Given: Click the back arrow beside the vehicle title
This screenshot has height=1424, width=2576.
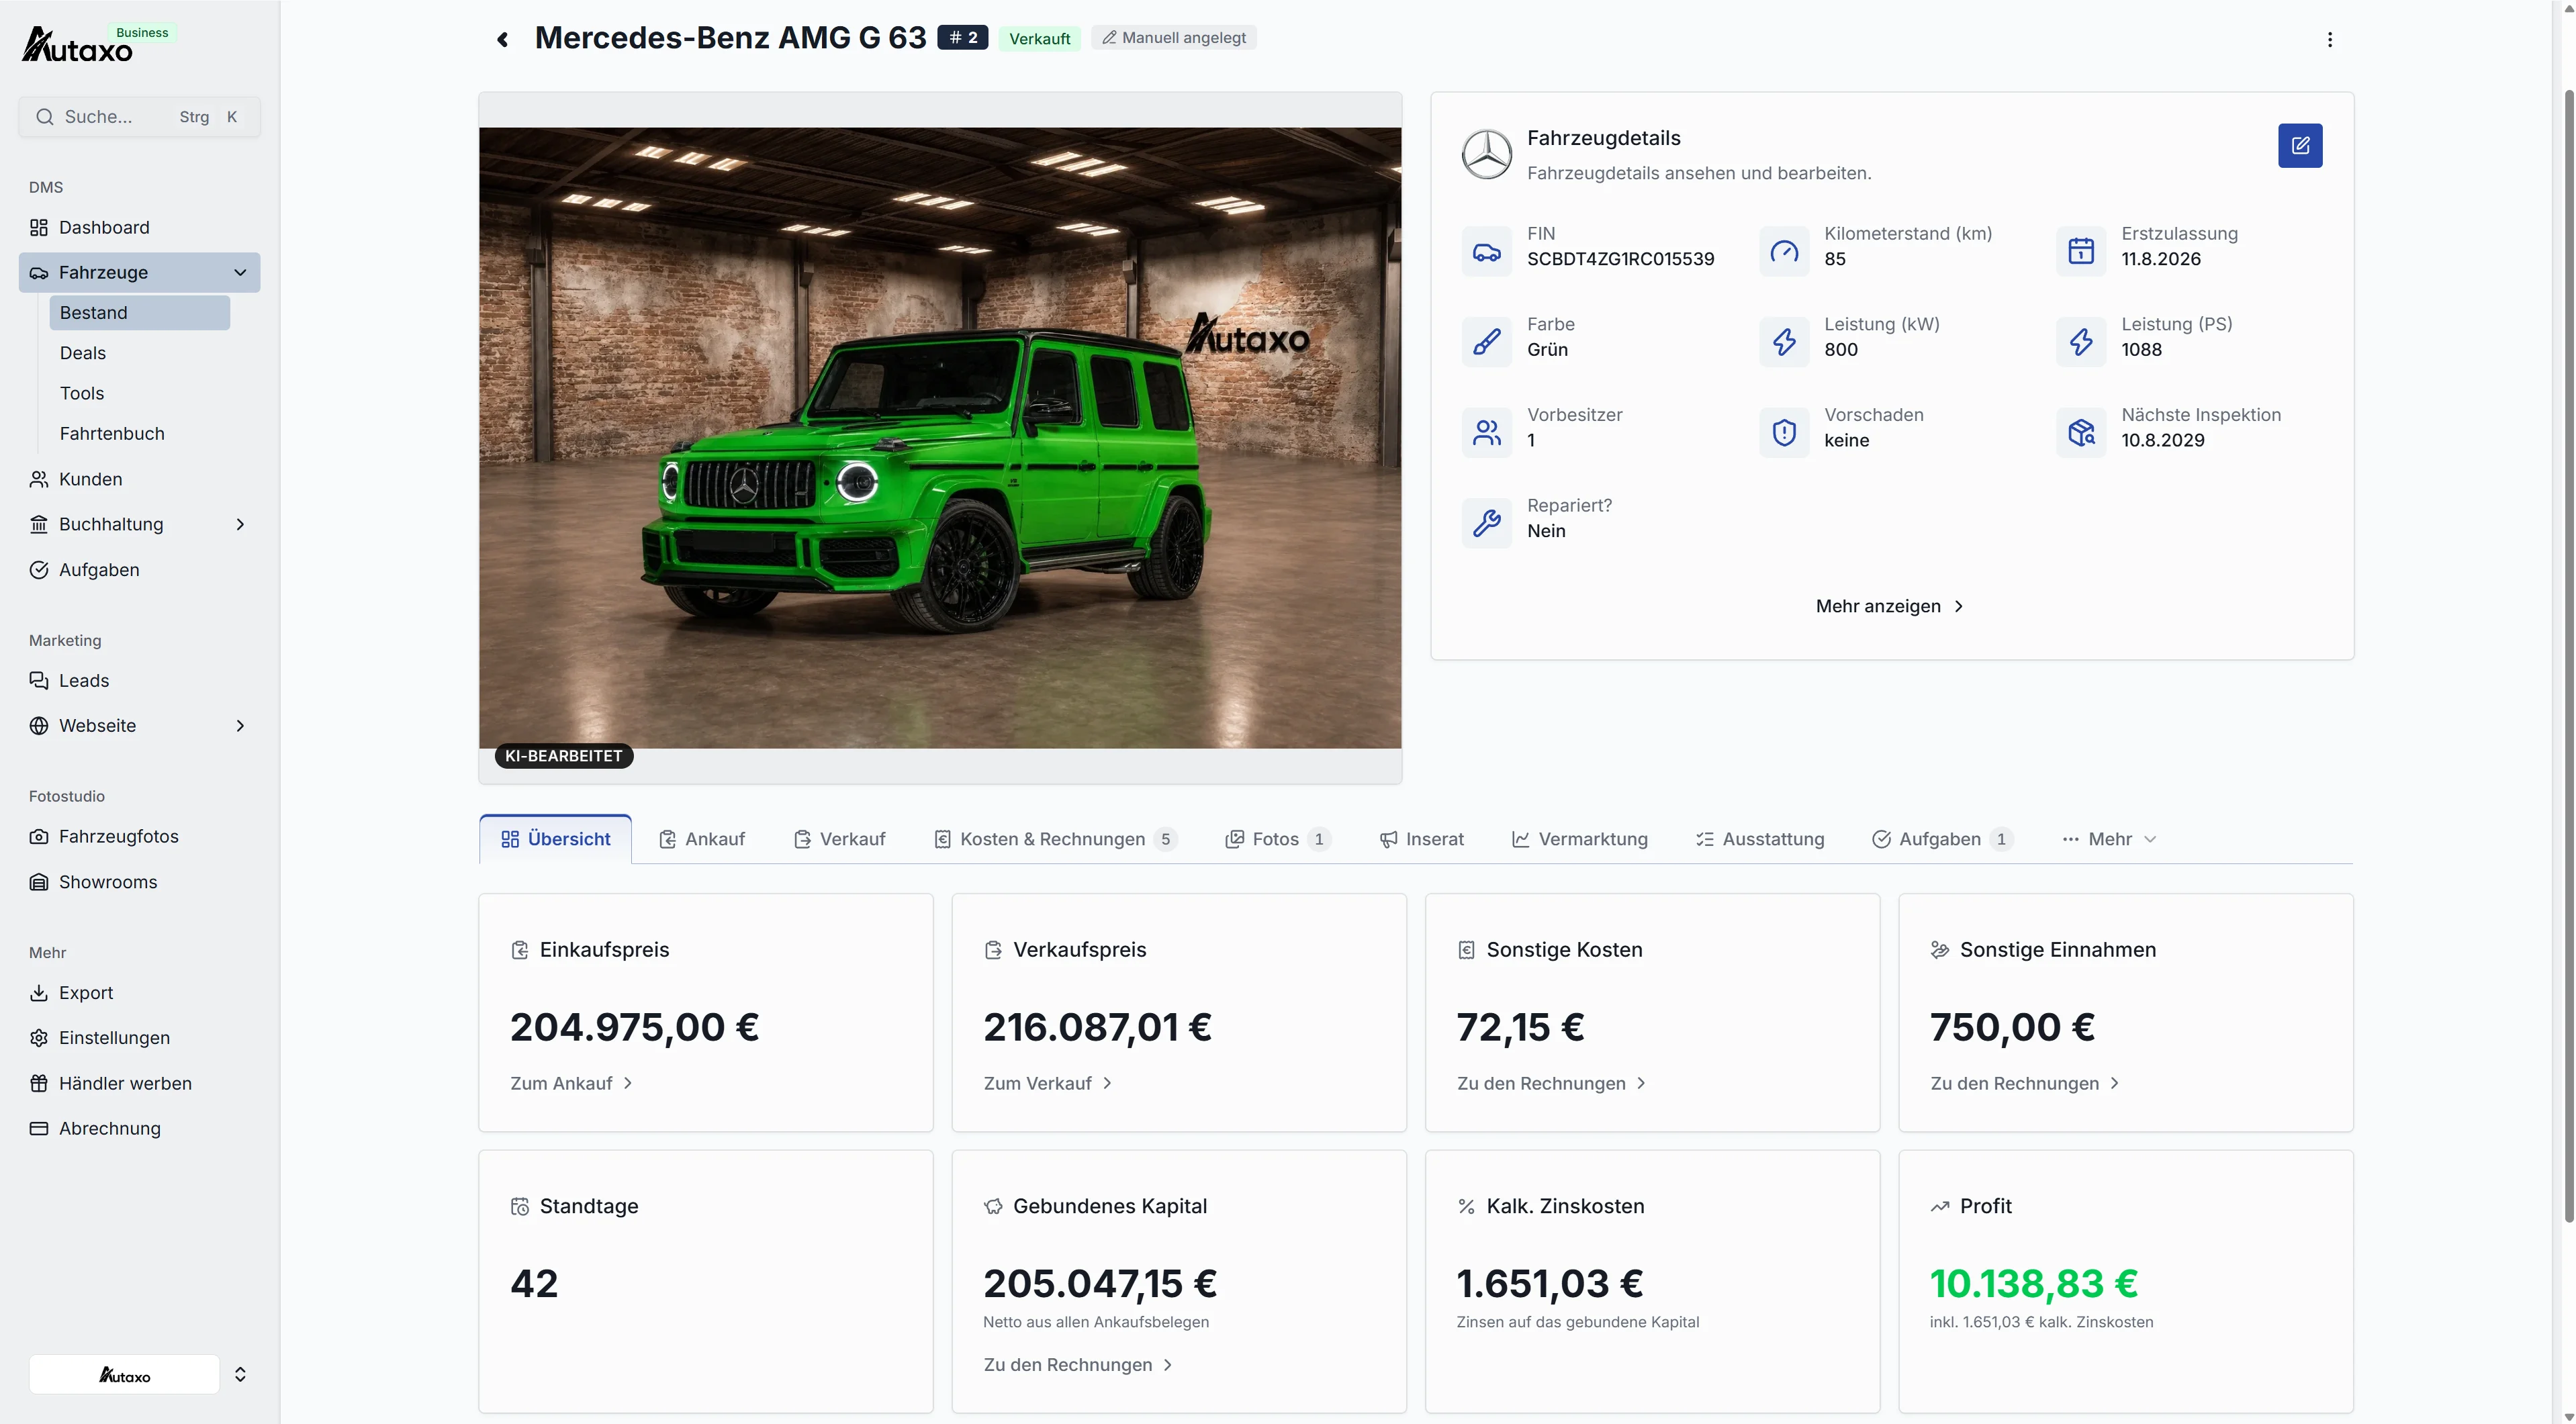Looking at the screenshot, I should coord(503,39).
